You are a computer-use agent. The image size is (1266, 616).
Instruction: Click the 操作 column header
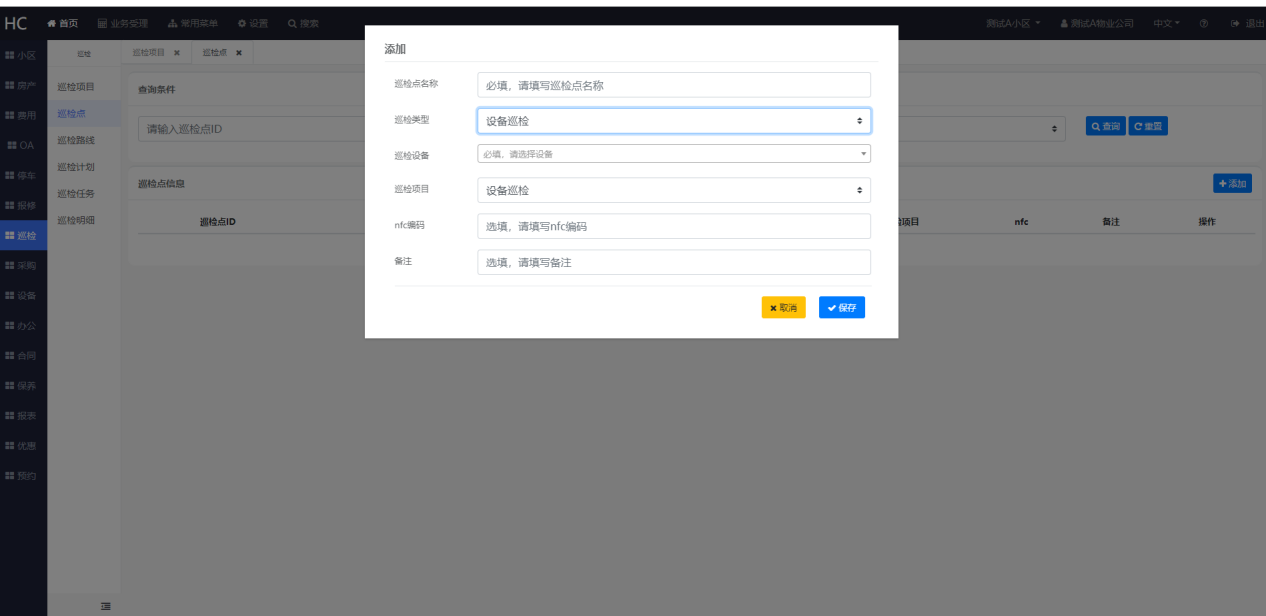pyautogui.click(x=1206, y=221)
